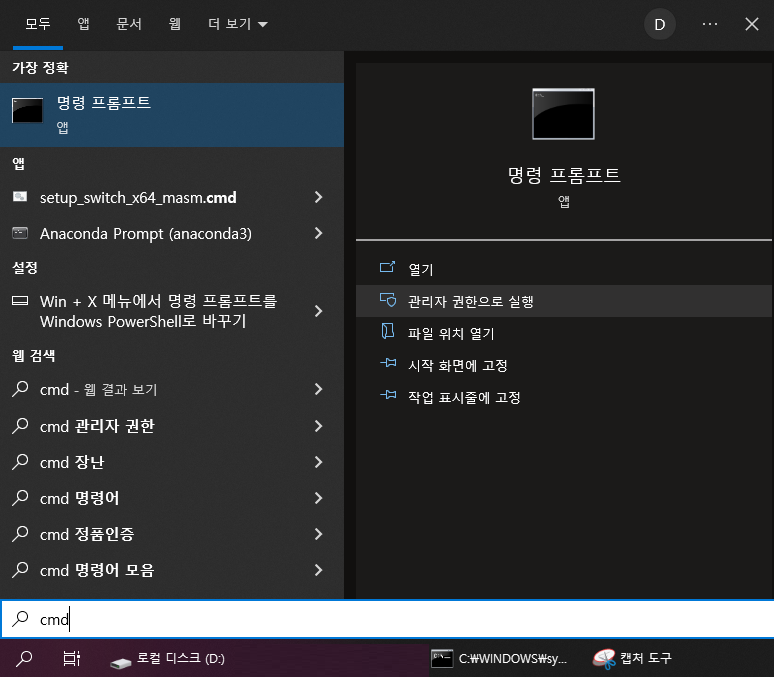
Task: Click magnifier icon beside cmd - 웹 결과 보기
Action: point(20,389)
